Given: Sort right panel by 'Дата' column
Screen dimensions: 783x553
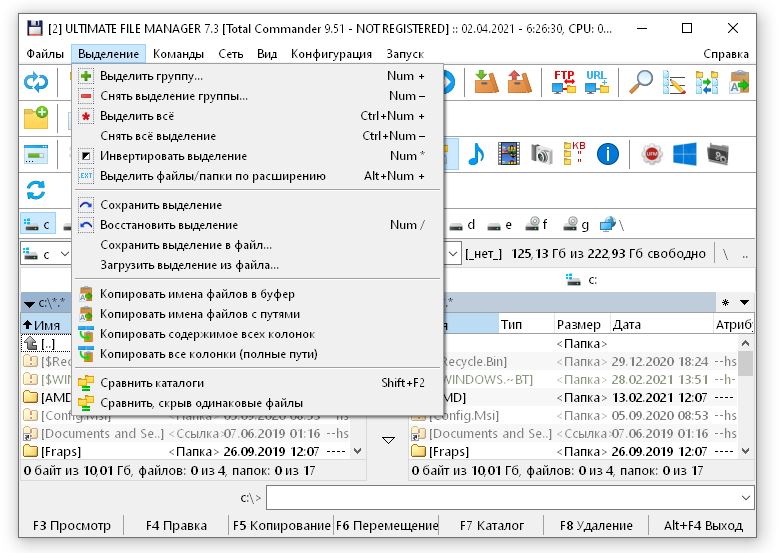Looking at the screenshot, I should [662, 325].
